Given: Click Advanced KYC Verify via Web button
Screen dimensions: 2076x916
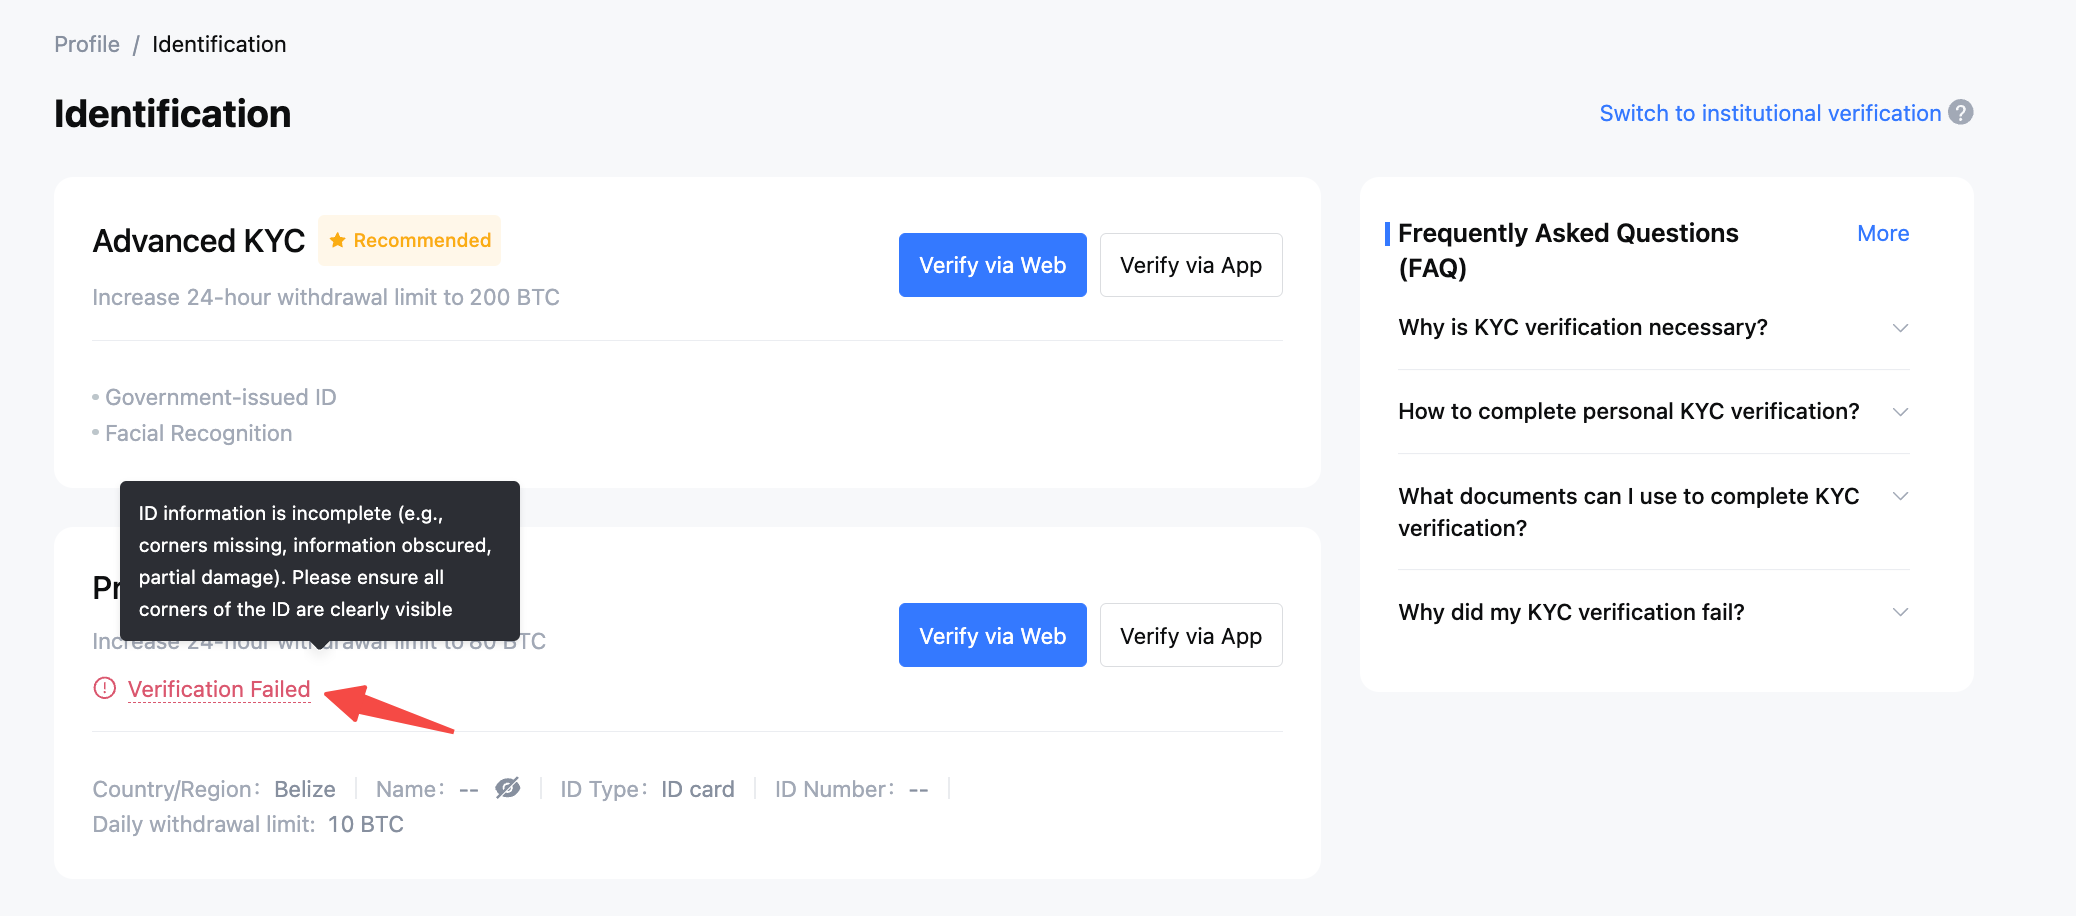Looking at the screenshot, I should pos(992,265).
